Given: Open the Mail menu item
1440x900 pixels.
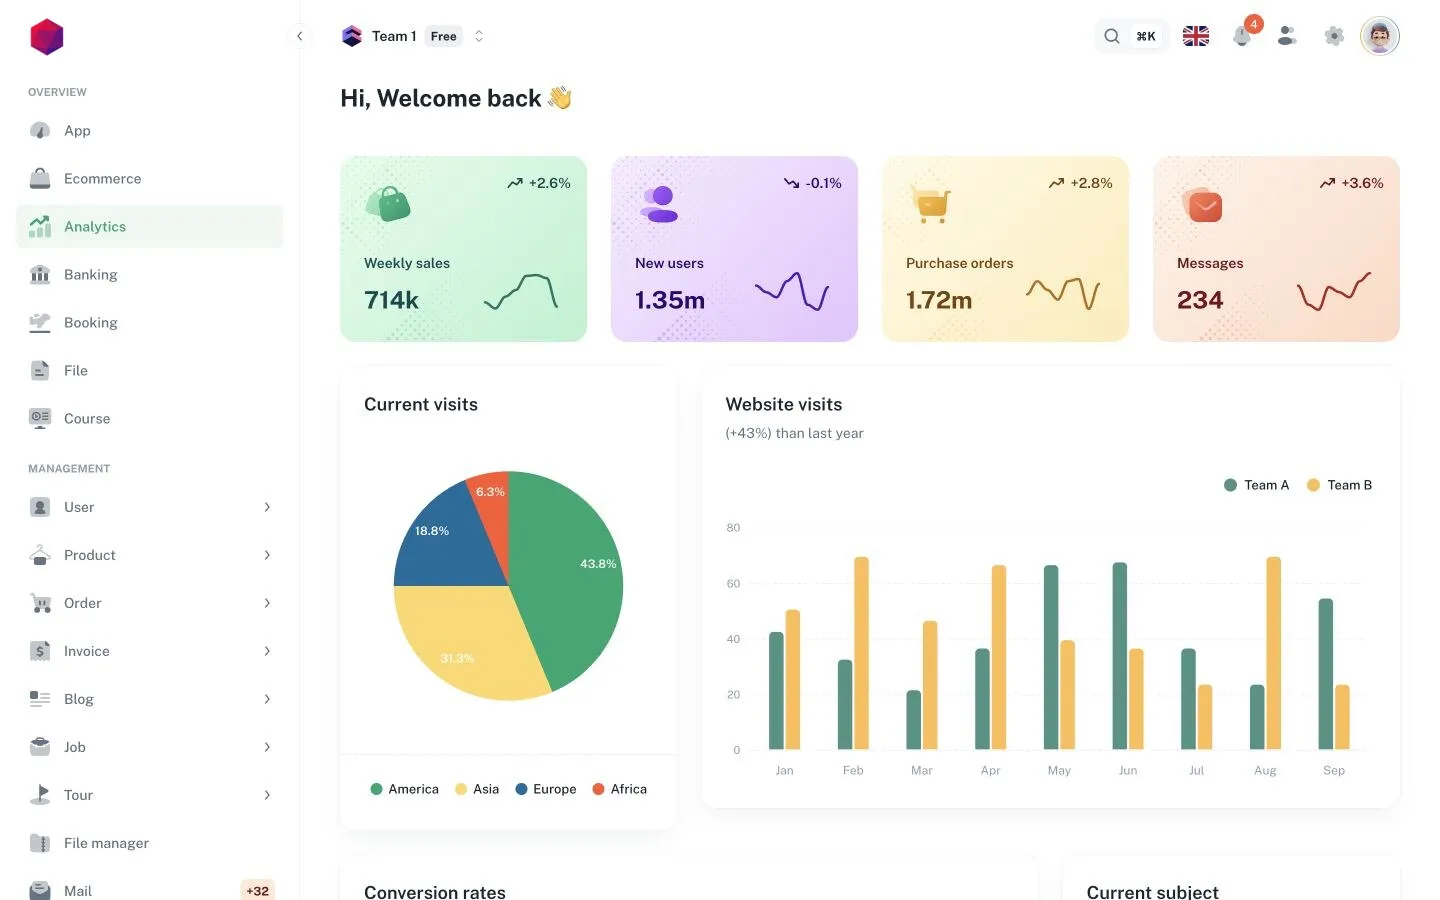Looking at the screenshot, I should click(x=150, y=889).
